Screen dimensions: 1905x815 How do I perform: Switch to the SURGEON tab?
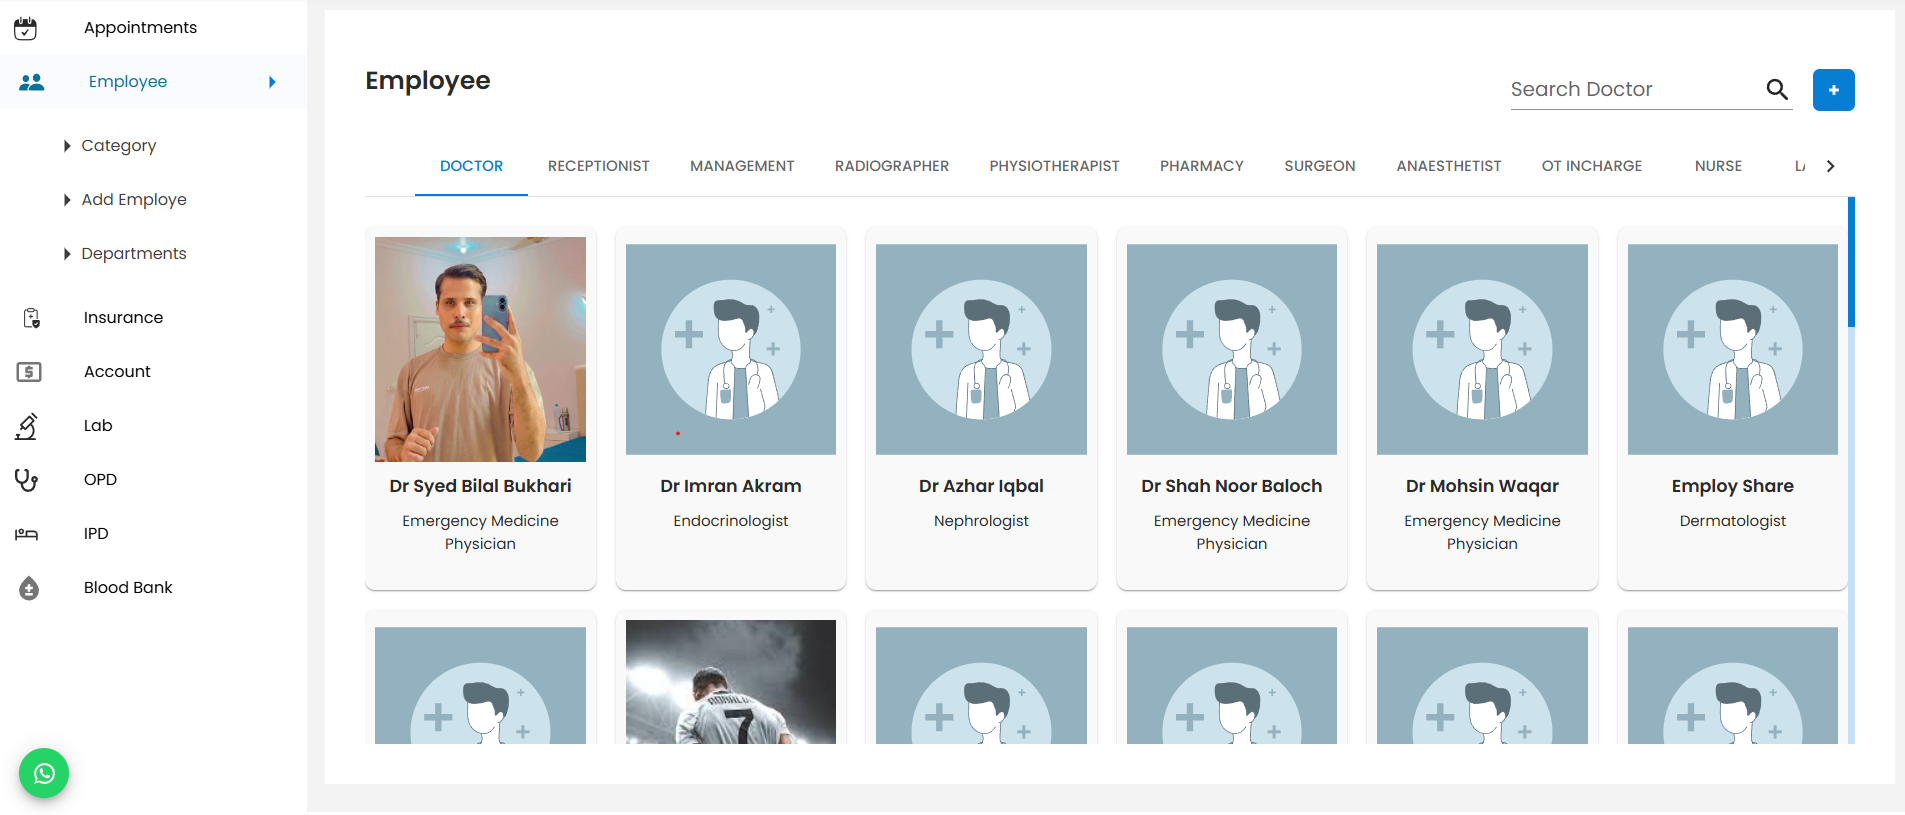tap(1320, 166)
